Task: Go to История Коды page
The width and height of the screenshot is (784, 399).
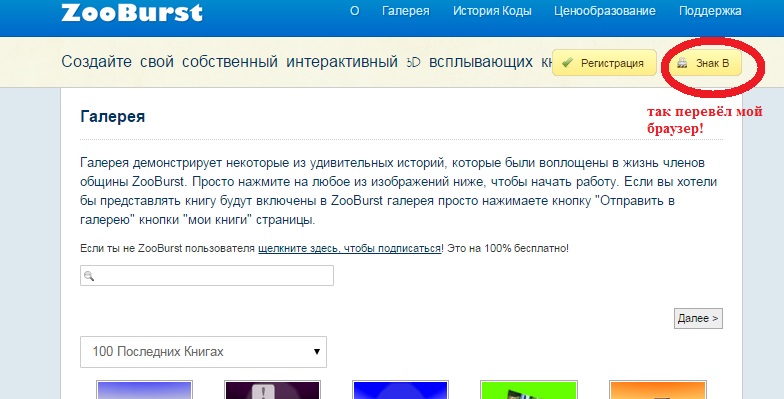Action: [492, 11]
